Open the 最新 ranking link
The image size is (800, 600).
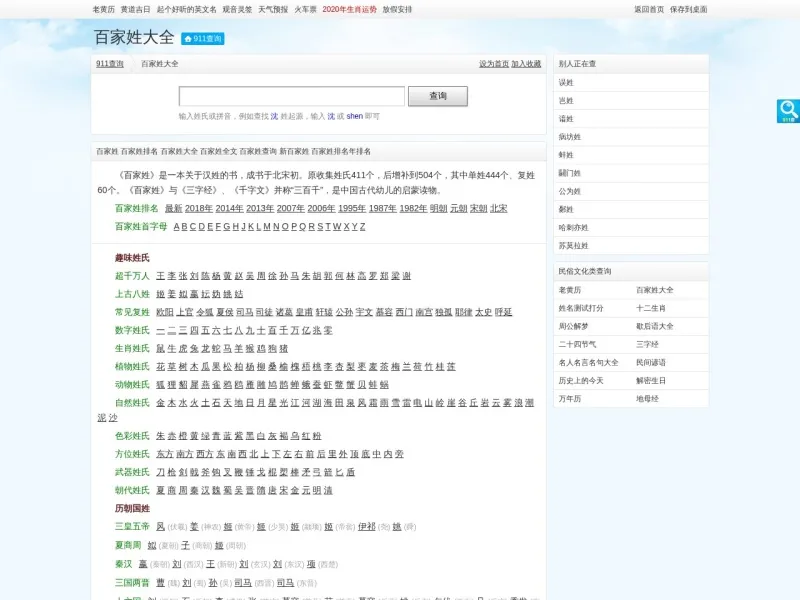pyautogui.click(x=173, y=208)
